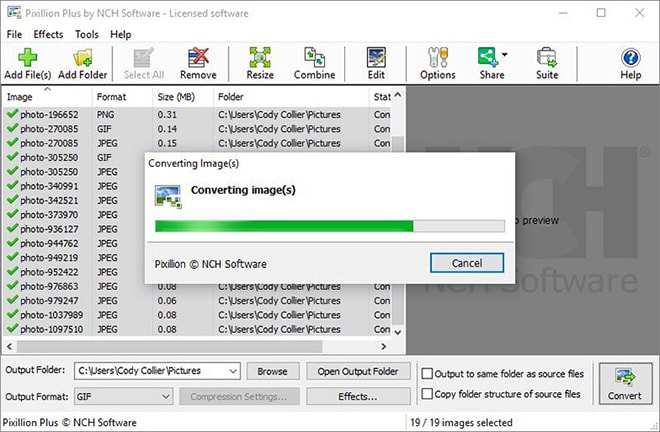Click the horizontal scrollbar thumb of file list
This screenshot has width=660, height=432.
coord(170,347)
